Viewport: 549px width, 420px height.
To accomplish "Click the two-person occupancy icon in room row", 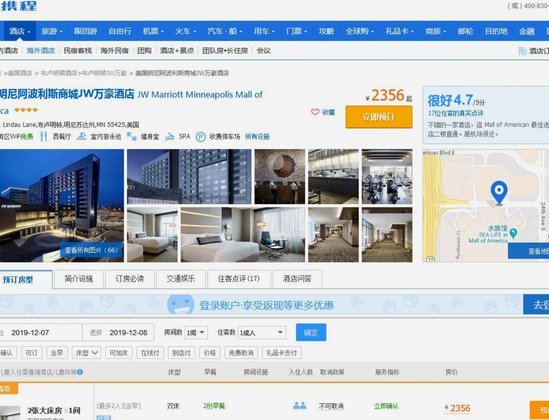I will pyautogui.click(x=300, y=406).
